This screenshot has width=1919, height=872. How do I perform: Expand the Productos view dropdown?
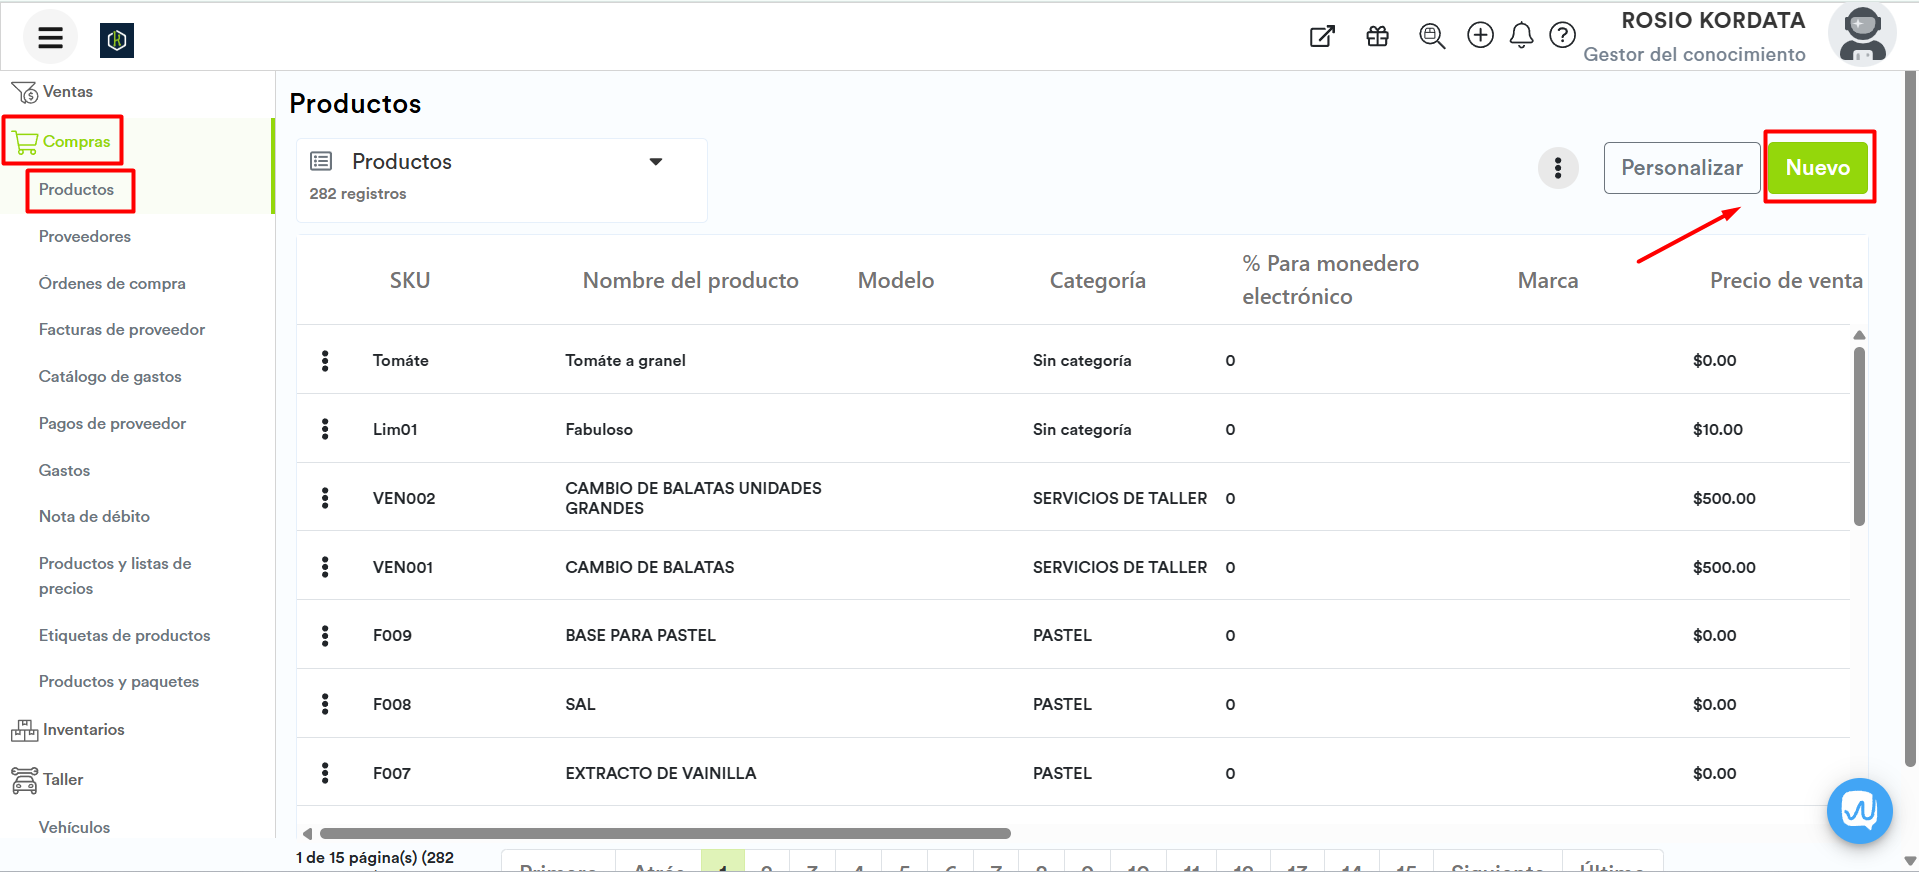pos(656,162)
